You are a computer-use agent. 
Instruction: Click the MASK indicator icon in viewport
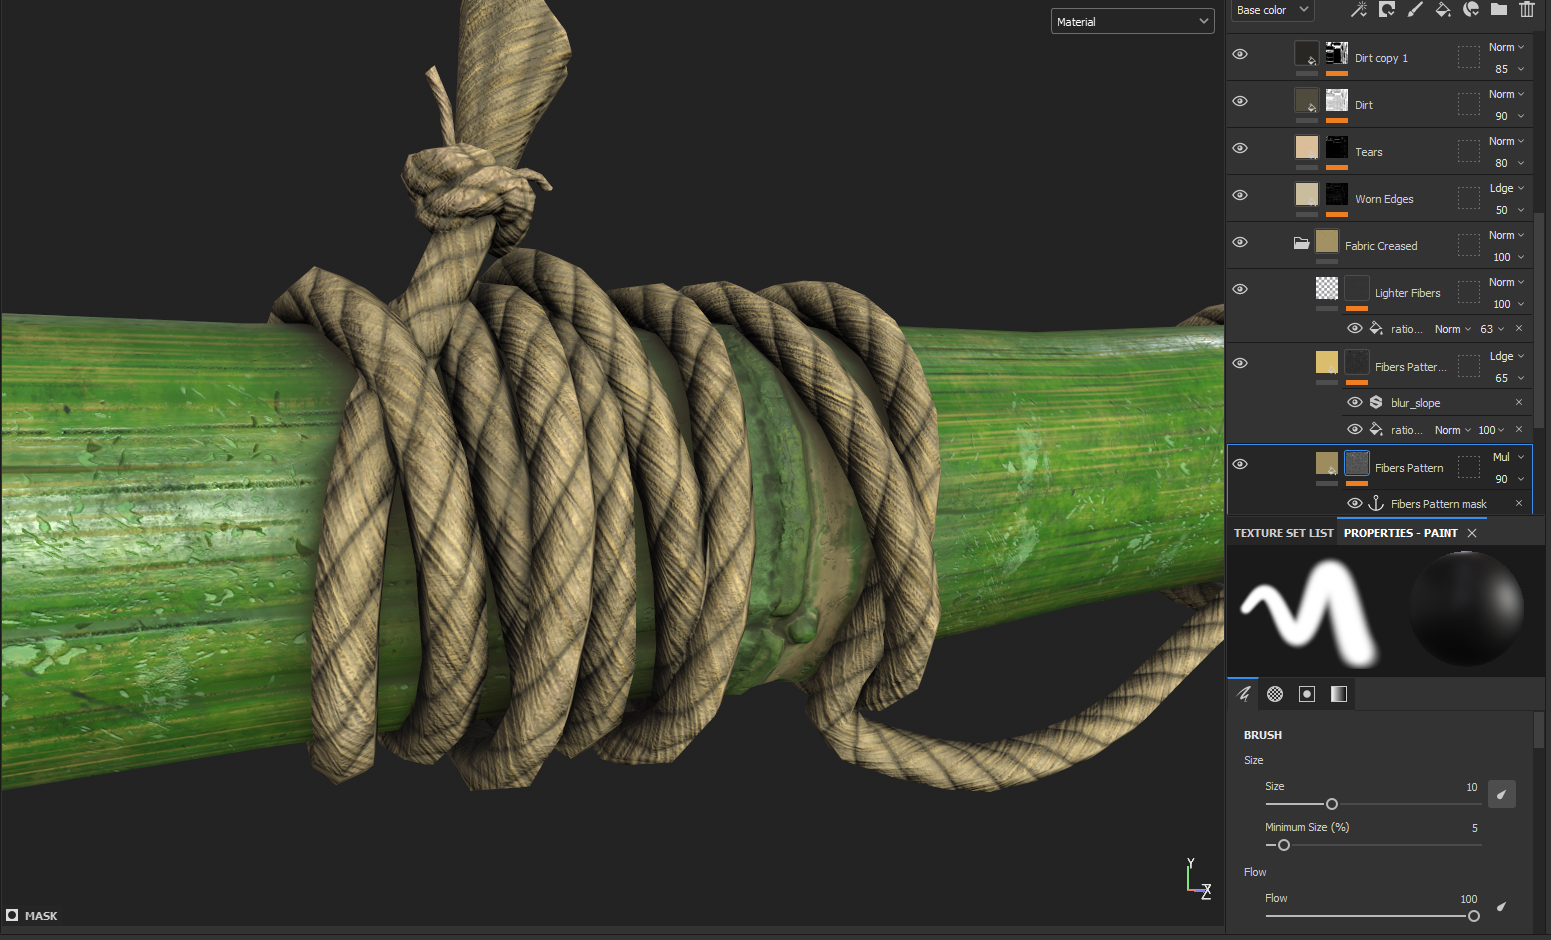[12, 915]
